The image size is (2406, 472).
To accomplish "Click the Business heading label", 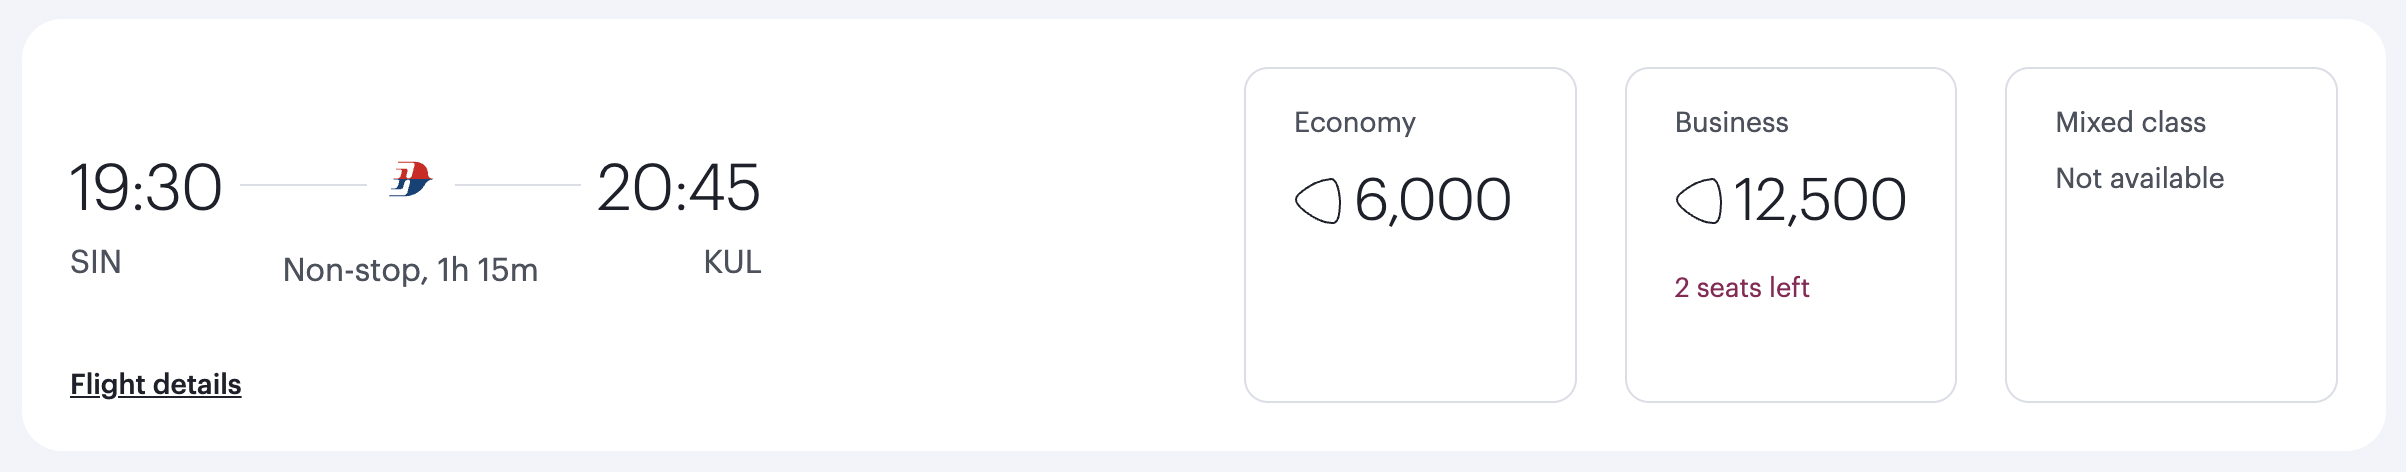I will coord(1732,122).
